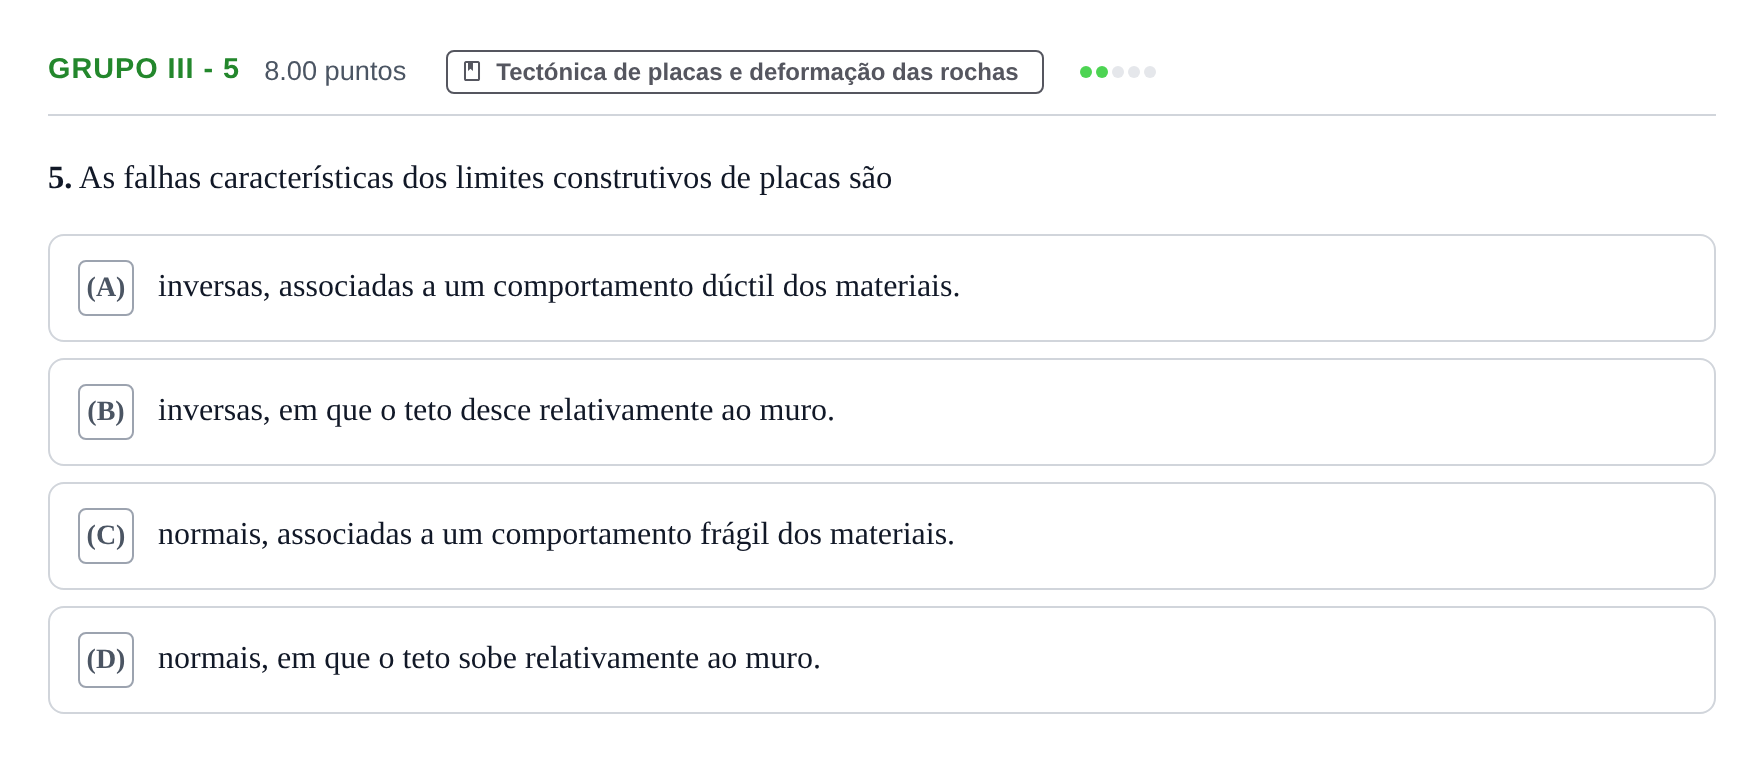Click the last gray difficulty dot
Screen dimensions: 1764x764
point(1150,72)
